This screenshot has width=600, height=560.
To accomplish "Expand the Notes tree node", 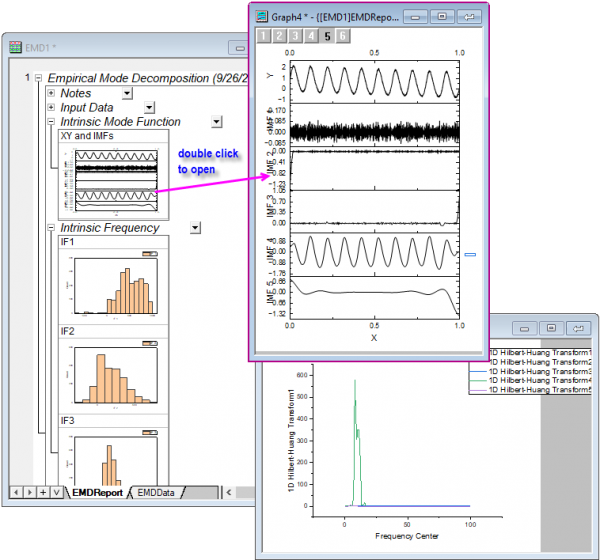I will coord(51,93).
